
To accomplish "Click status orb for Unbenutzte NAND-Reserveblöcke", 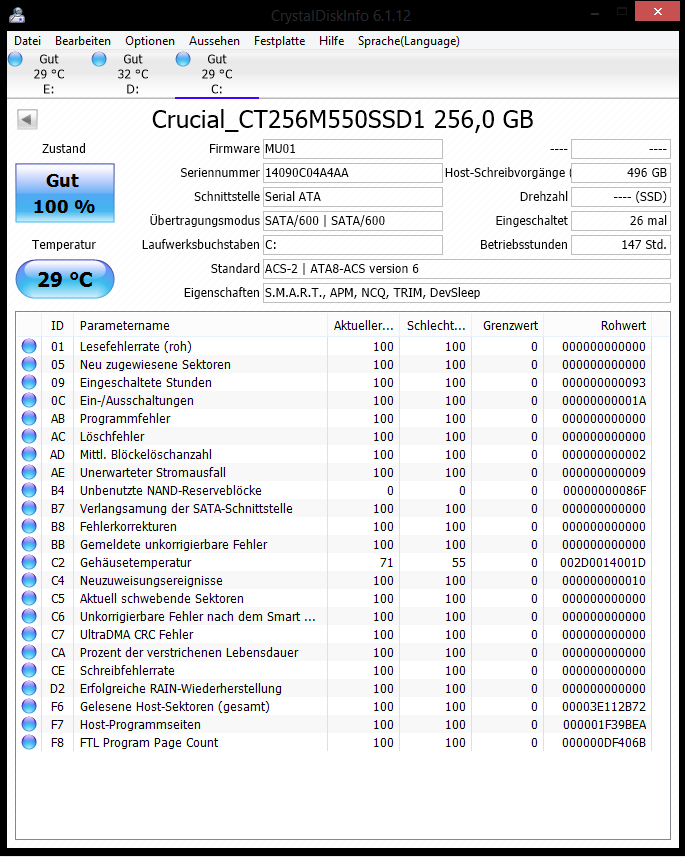I will point(29,490).
